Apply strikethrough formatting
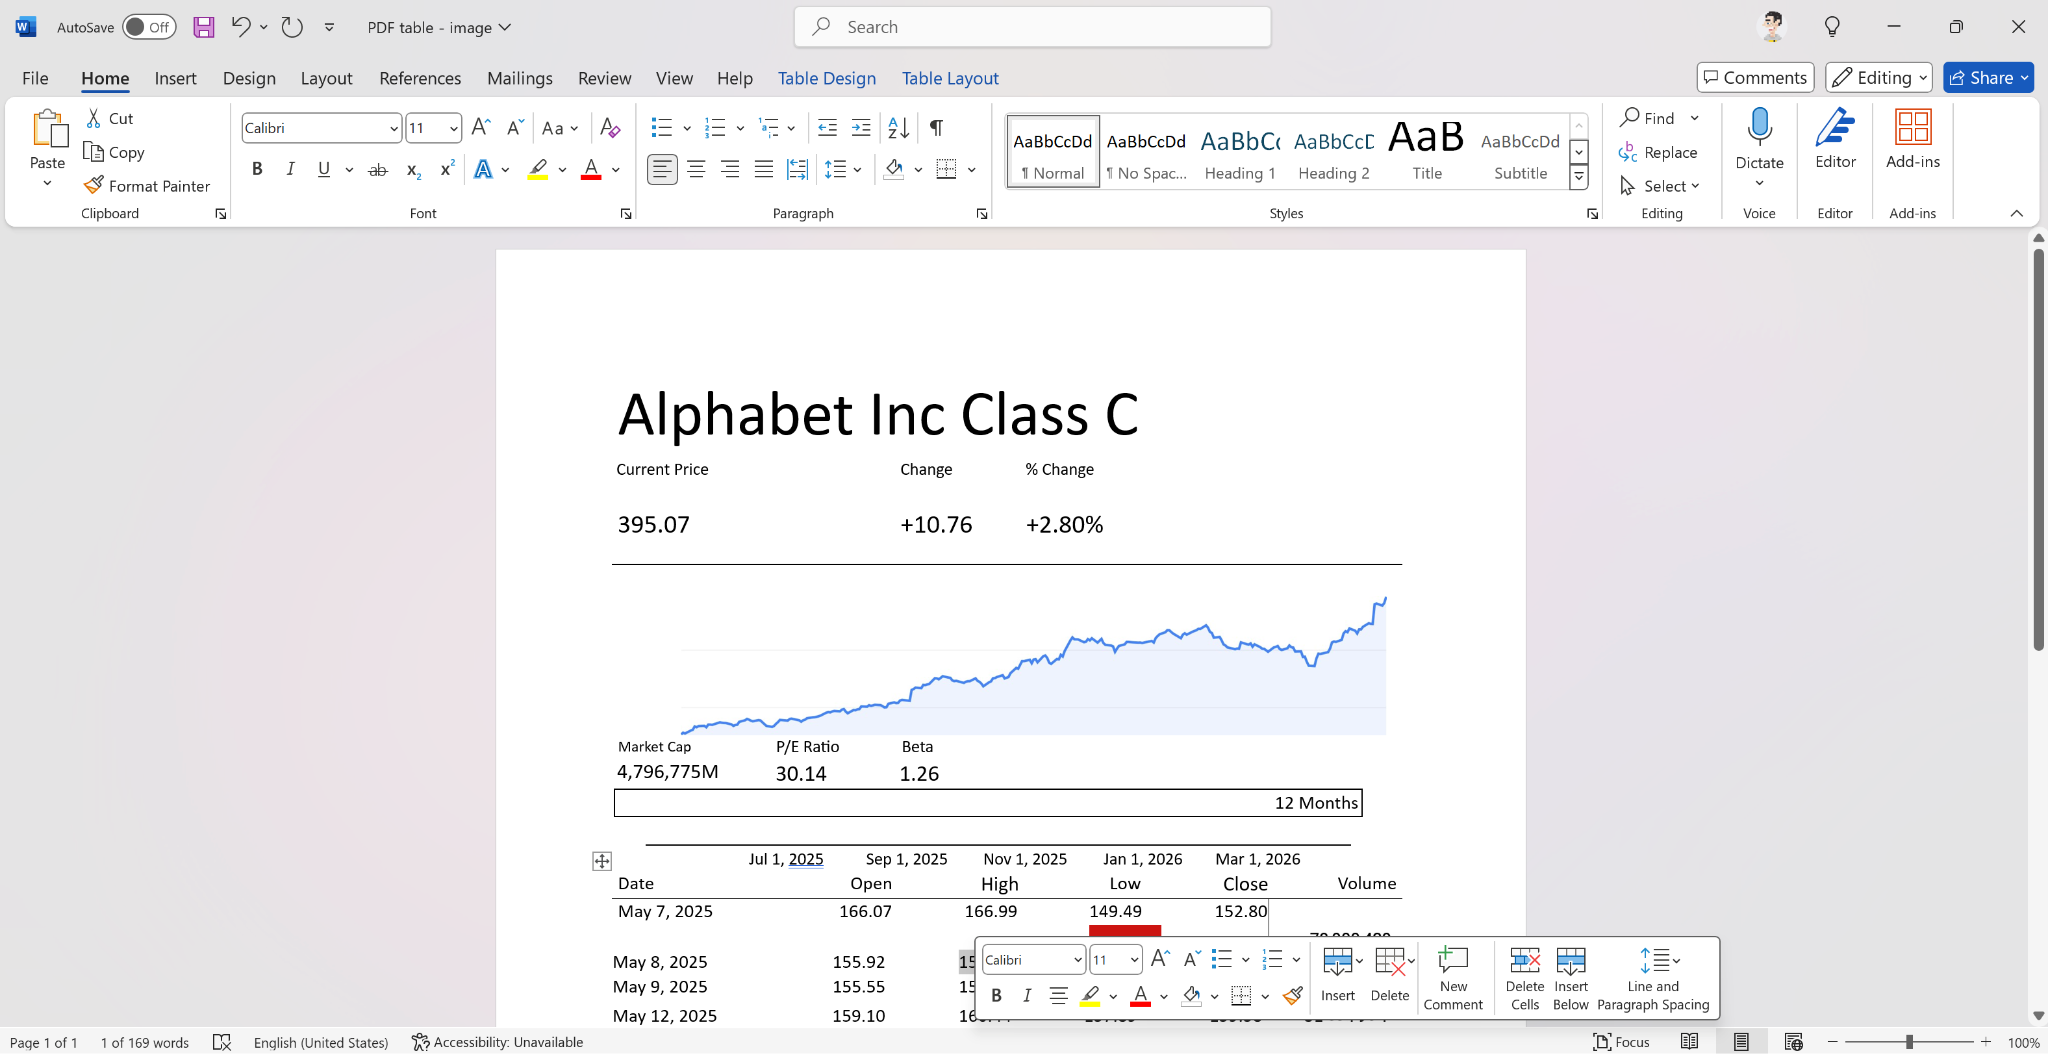This screenshot has width=2048, height=1054. point(378,170)
